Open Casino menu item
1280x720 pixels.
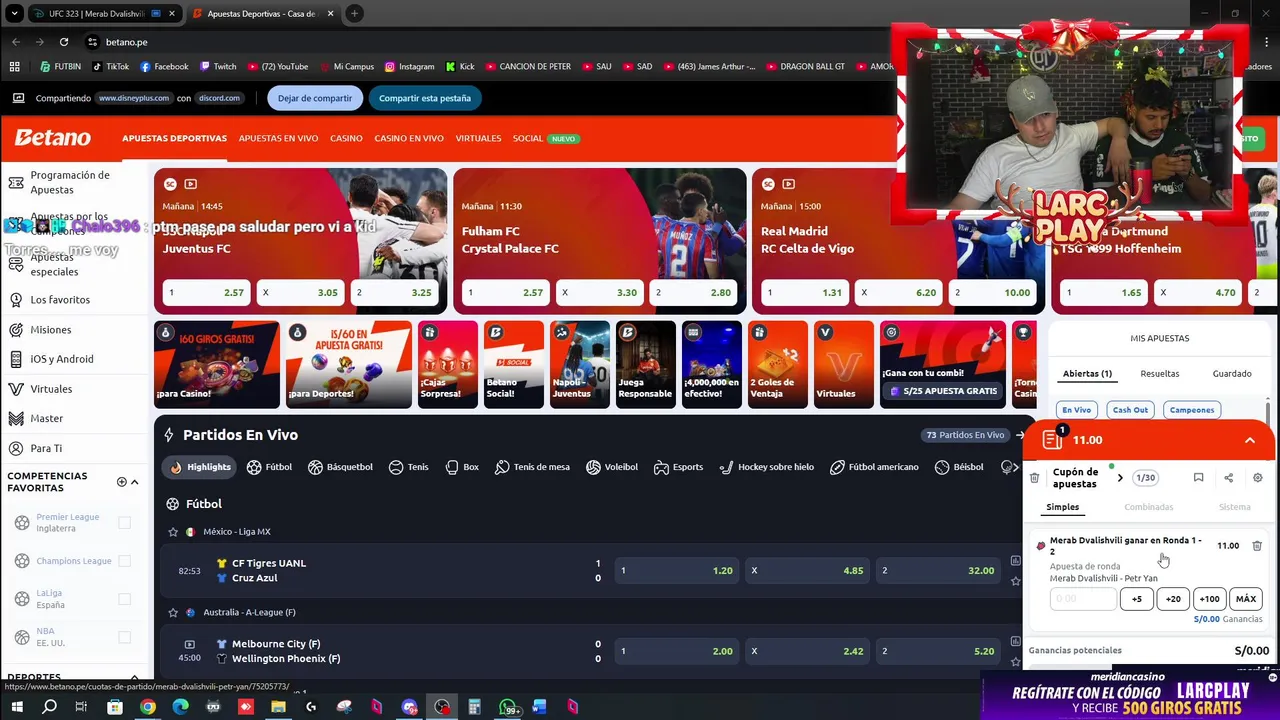tap(346, 138)
